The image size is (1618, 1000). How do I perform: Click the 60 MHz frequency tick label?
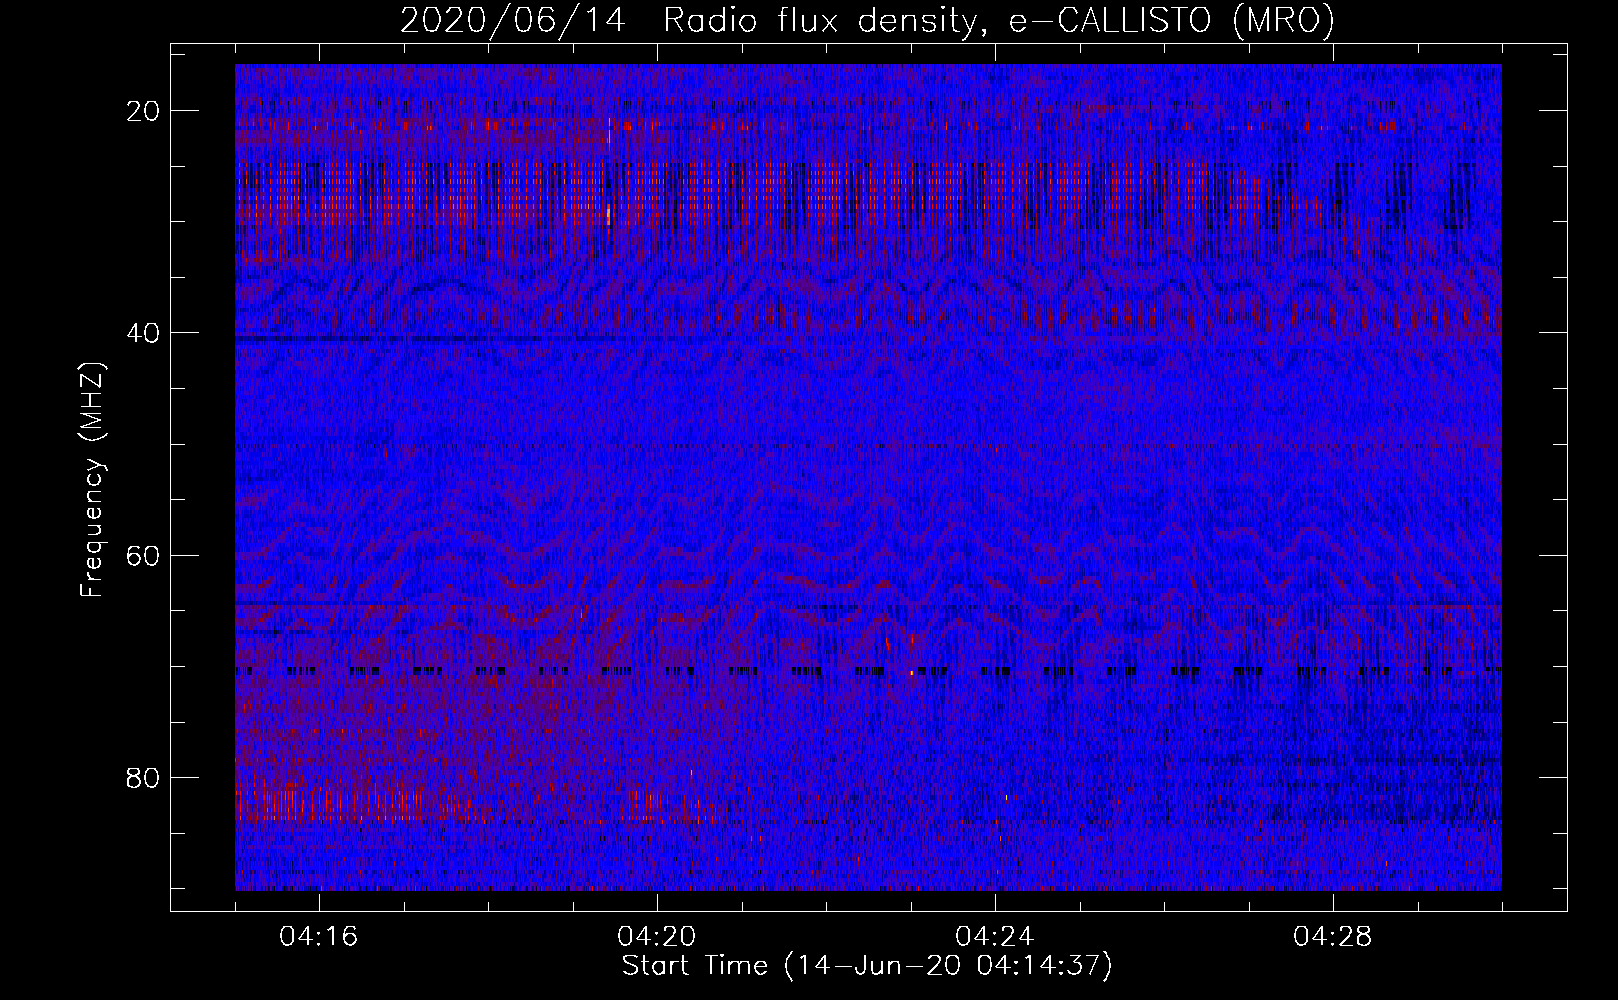click(144, 555)
